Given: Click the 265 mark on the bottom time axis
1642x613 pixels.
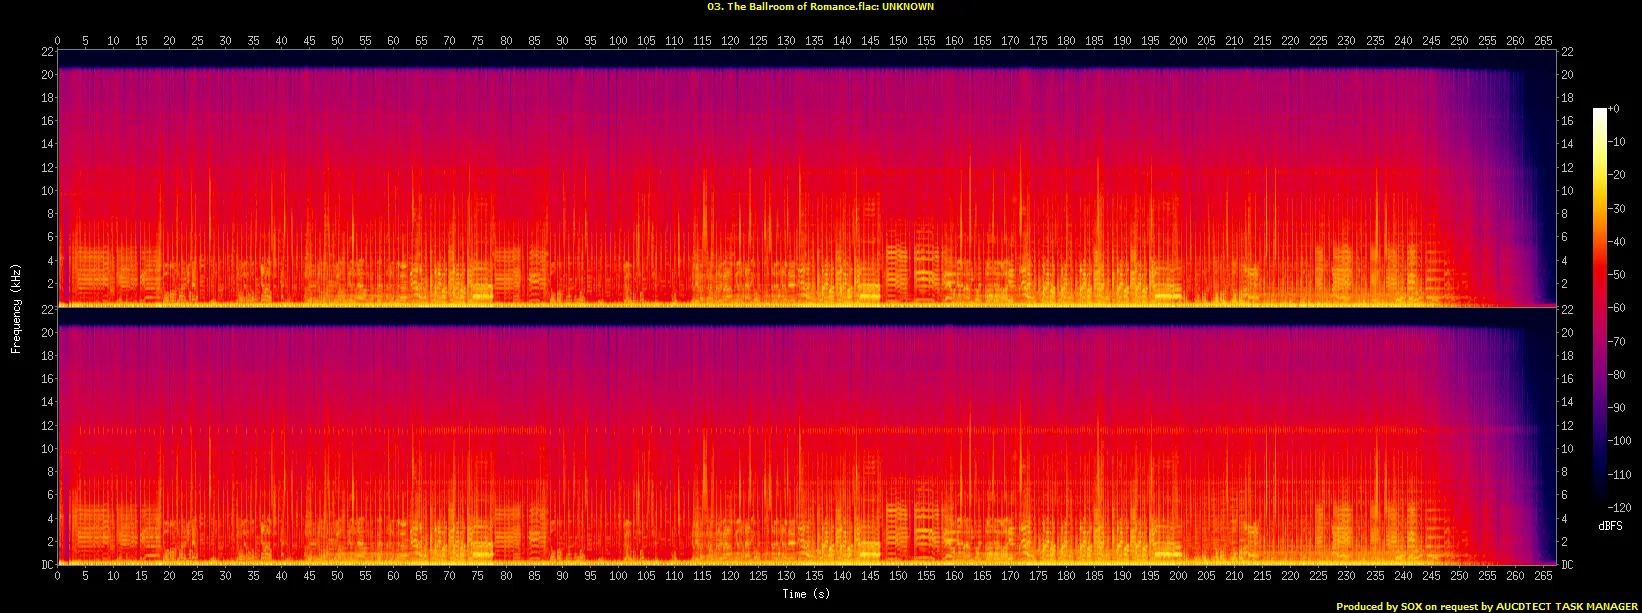Looking at the screenshot, I should 1543,578.
